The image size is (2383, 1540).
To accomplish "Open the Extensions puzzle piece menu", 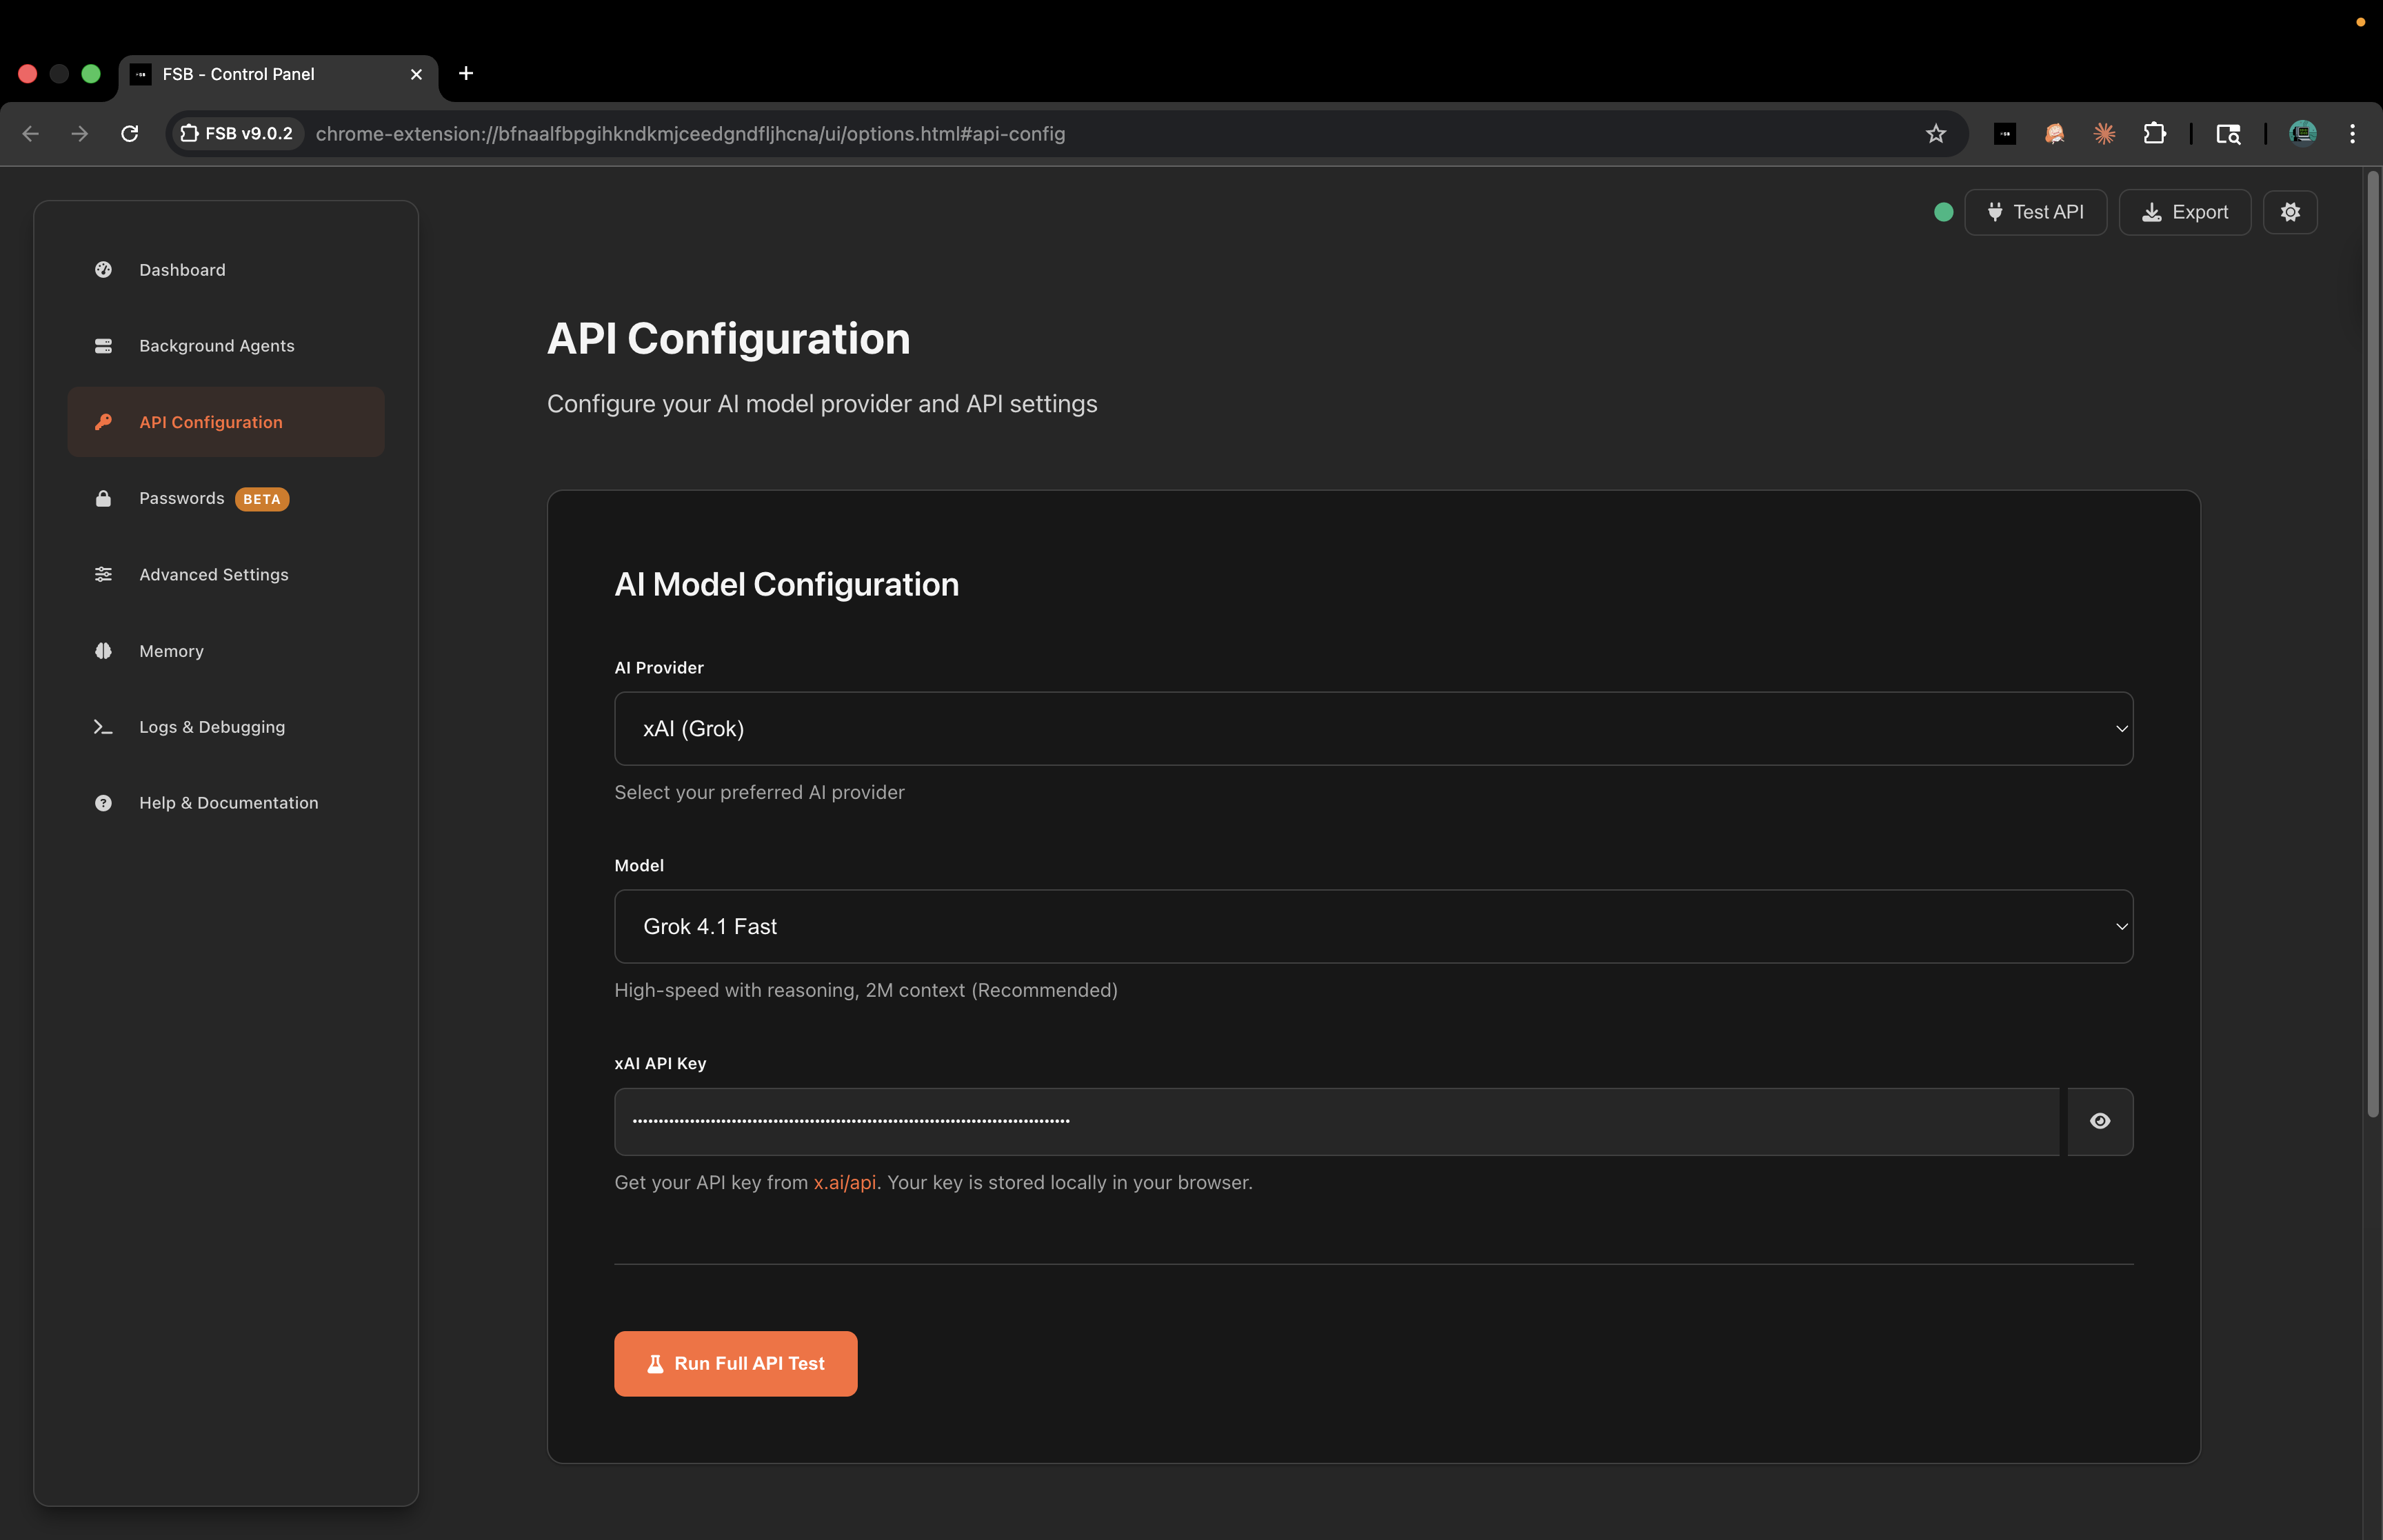I will click(2154, 134).
